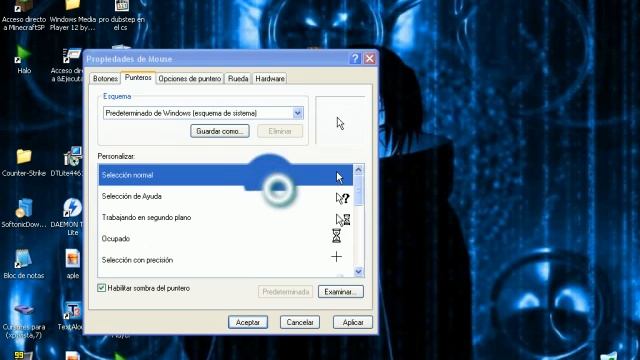Click the title bar help question button
Screen dimensions: 640x360
click(x=355, y=59)
